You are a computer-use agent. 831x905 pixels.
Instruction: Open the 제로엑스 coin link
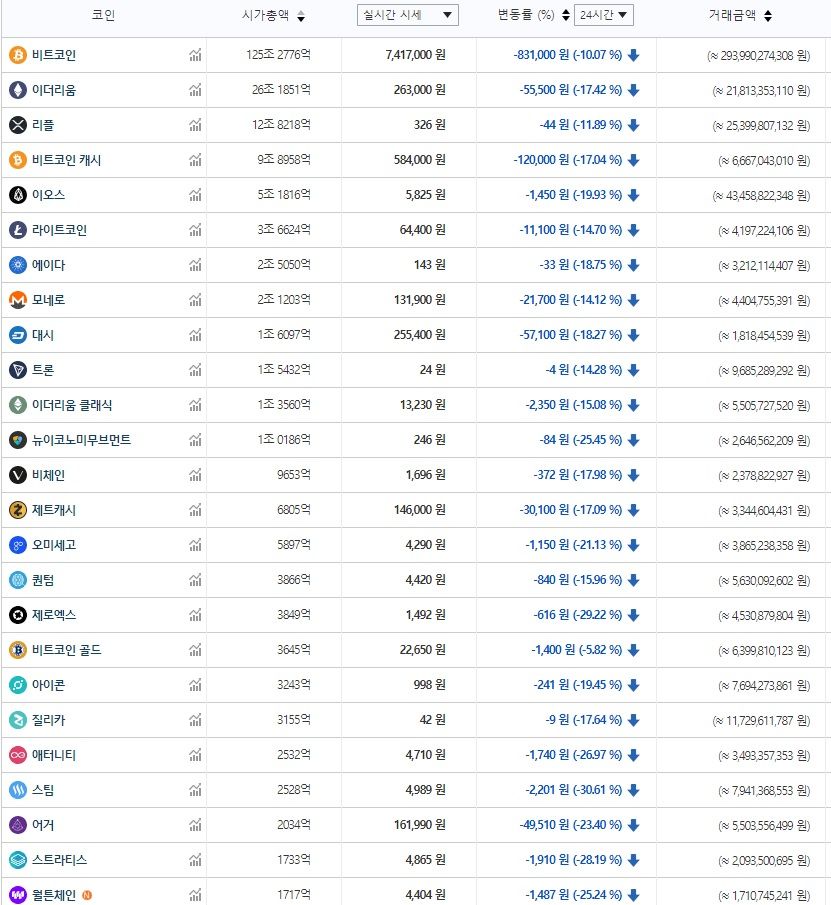(x=54, y=615)
